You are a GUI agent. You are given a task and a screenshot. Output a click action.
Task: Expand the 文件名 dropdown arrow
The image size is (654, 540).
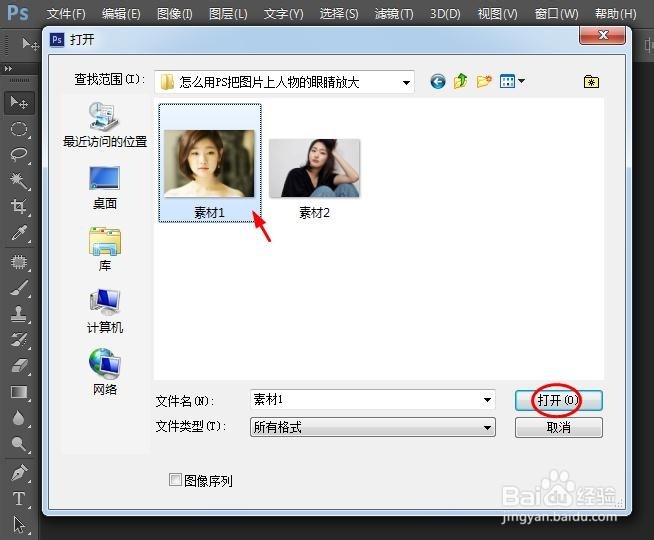[487, 400]
